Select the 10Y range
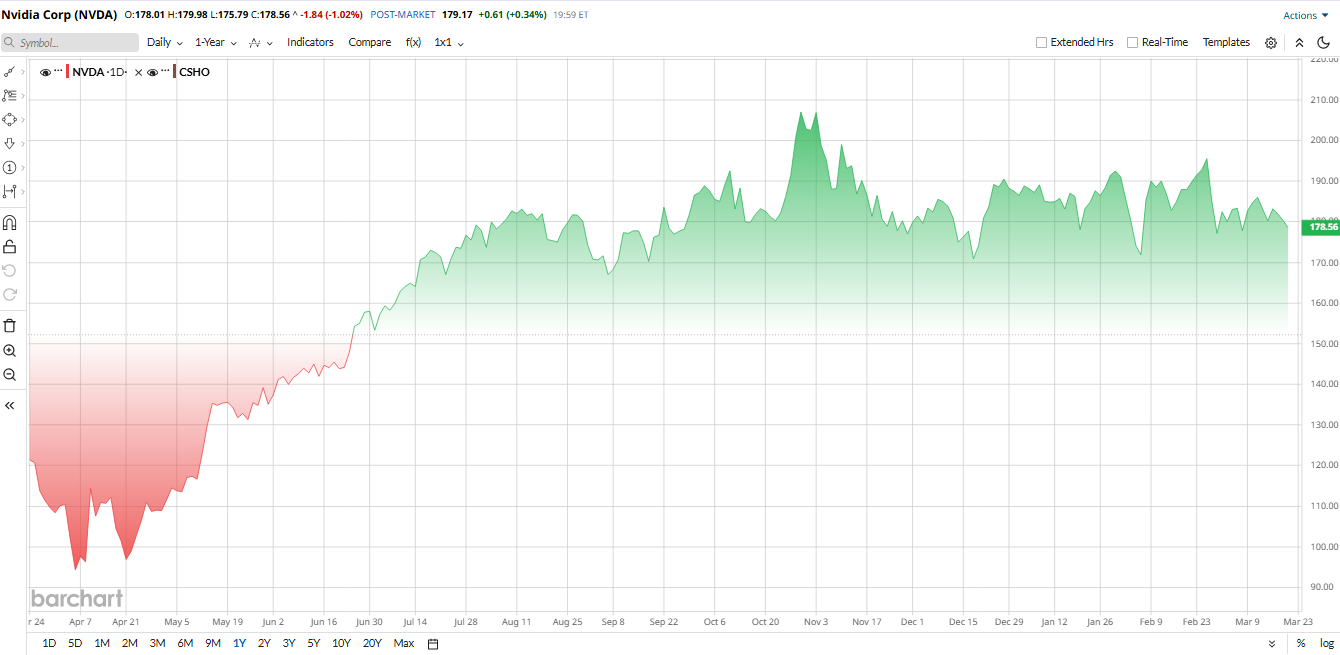Screen dimensions: 1340x655 pyautogui.click(x=341, y=643)
